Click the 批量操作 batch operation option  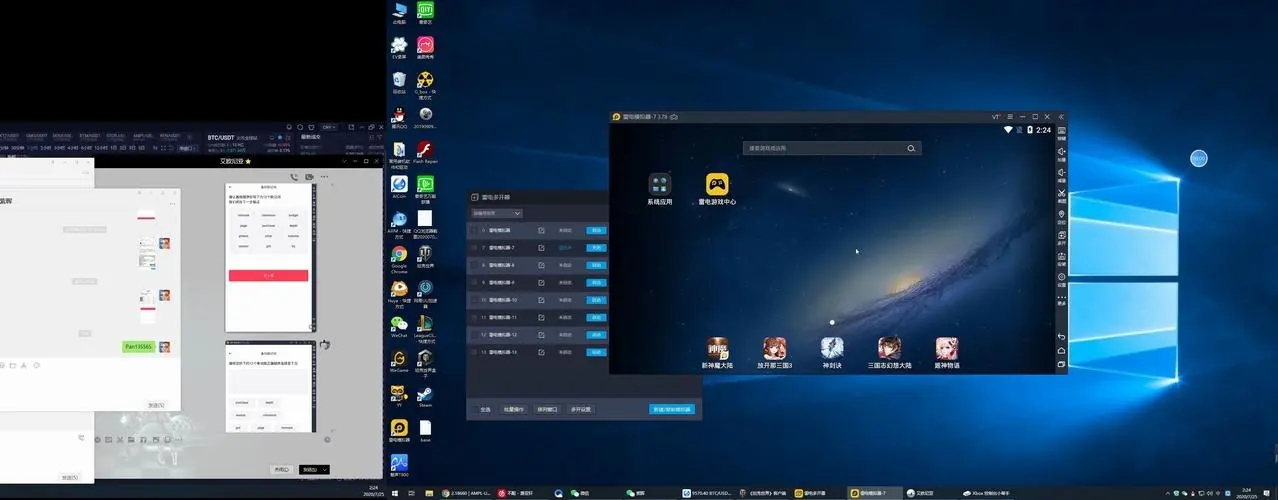click(514, 409)
